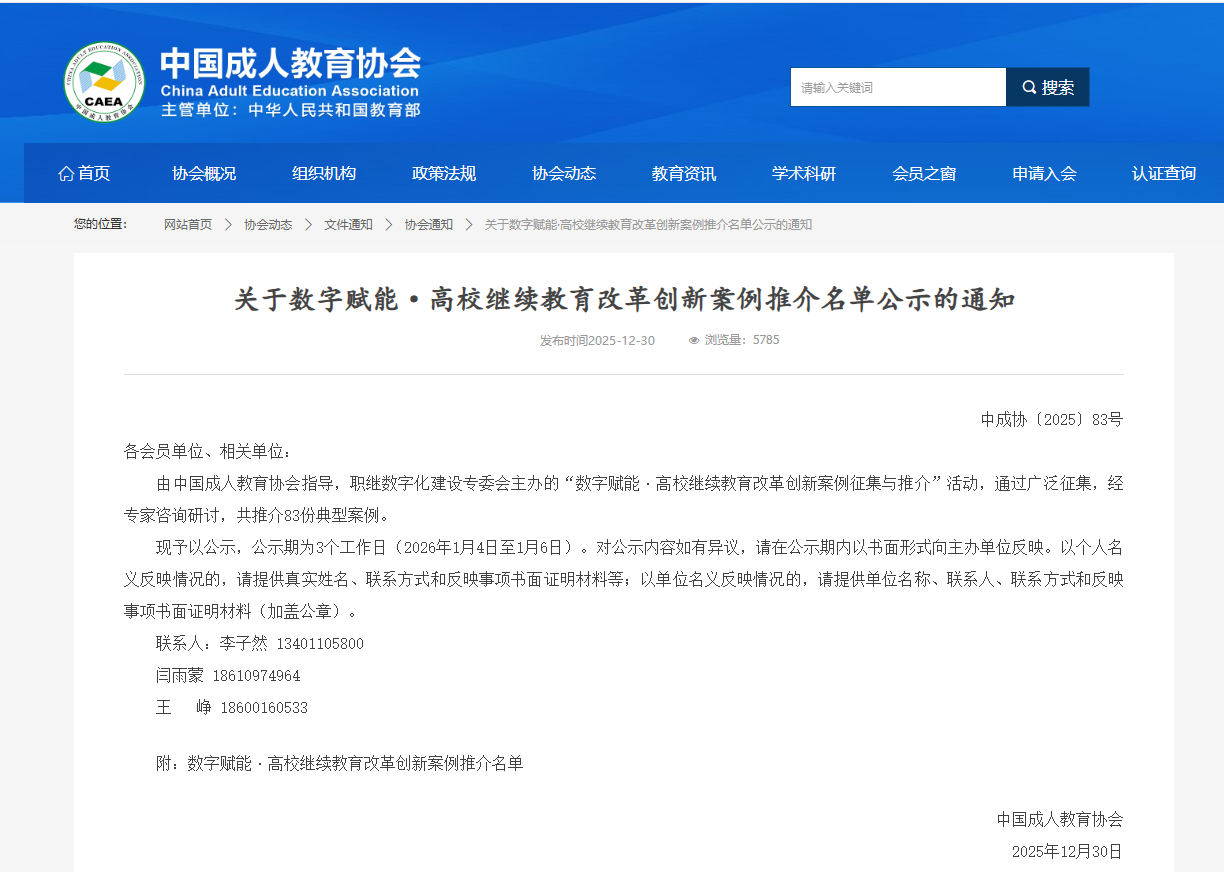Open the 协会概况 navigation menu
This screenshot has width=1224, height=872.
tap(204, 173)
